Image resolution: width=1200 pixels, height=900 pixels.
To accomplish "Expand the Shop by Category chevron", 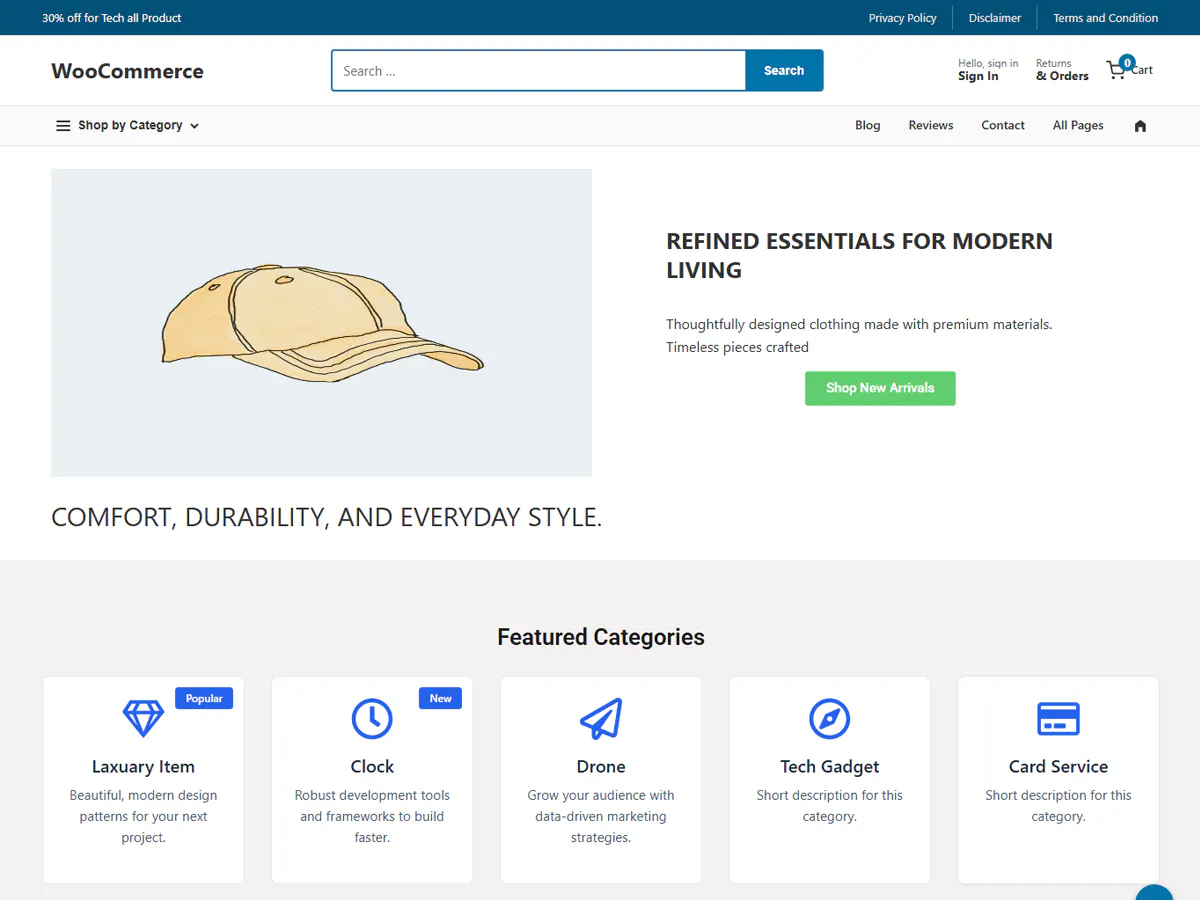I will 194,126.
